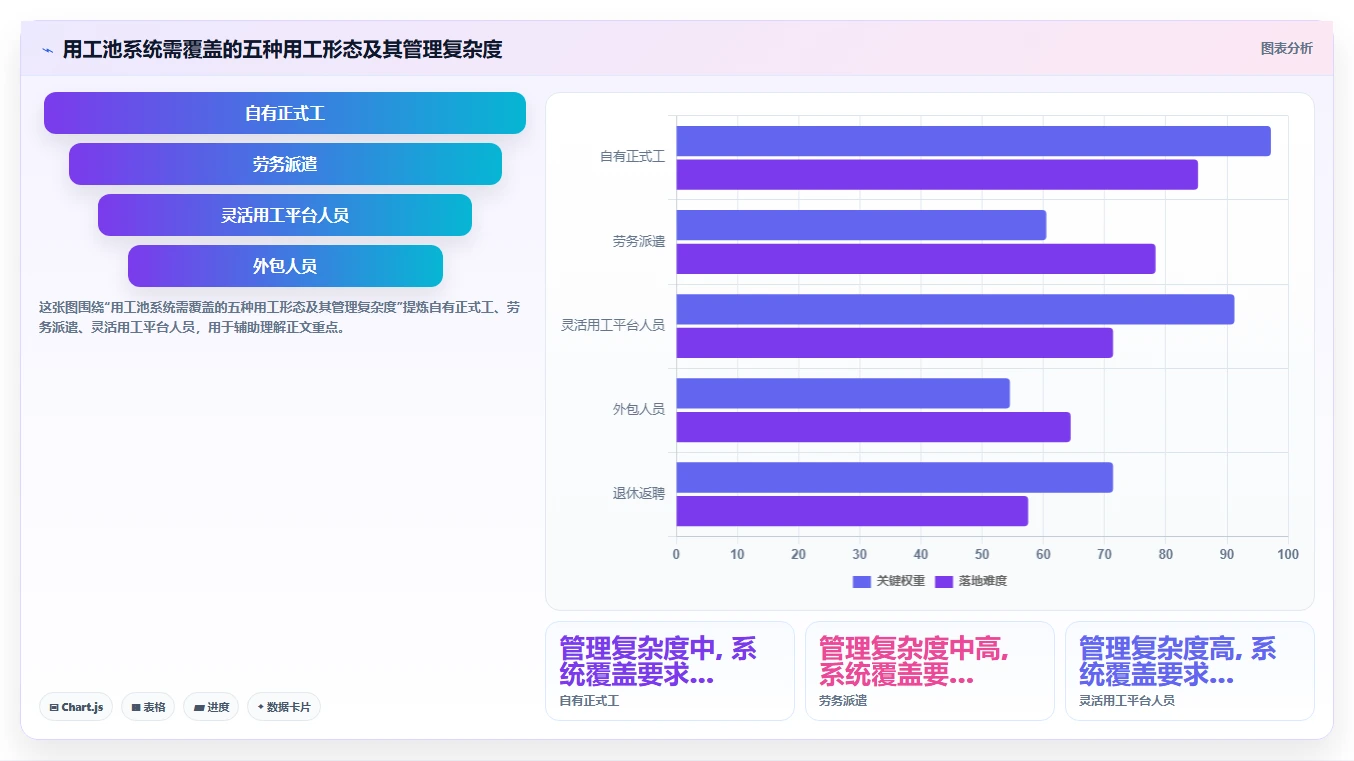
Task: Click the 表格 tag chip
Action: (x=148, y=707)
